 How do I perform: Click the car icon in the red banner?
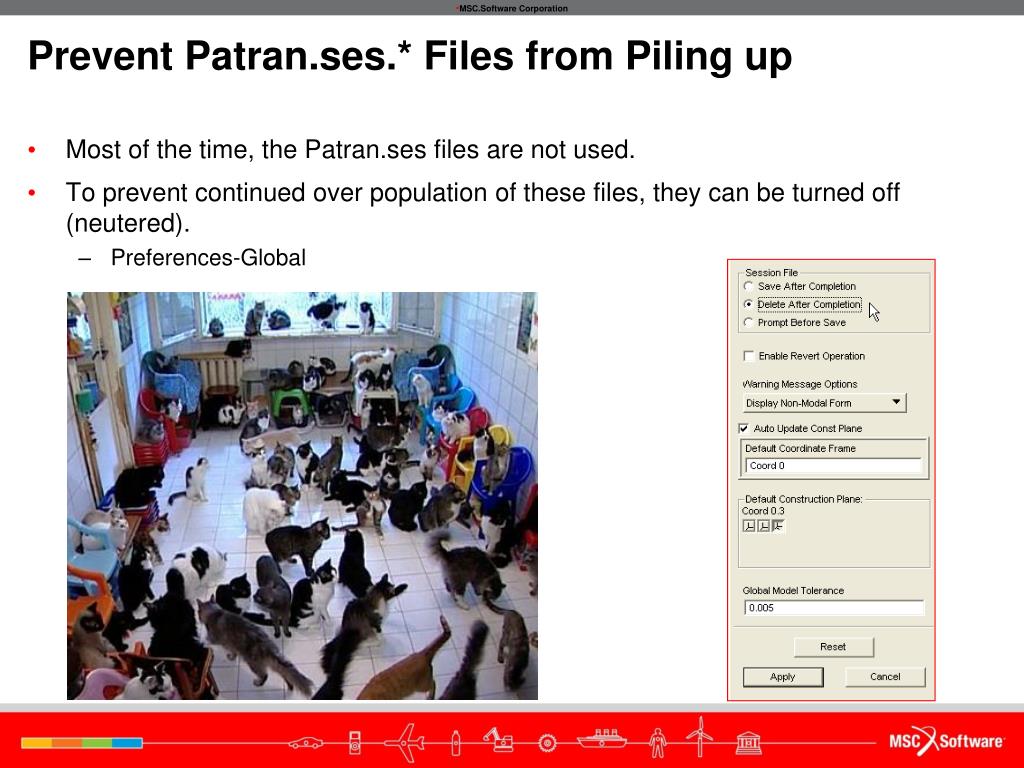(306, 743)
